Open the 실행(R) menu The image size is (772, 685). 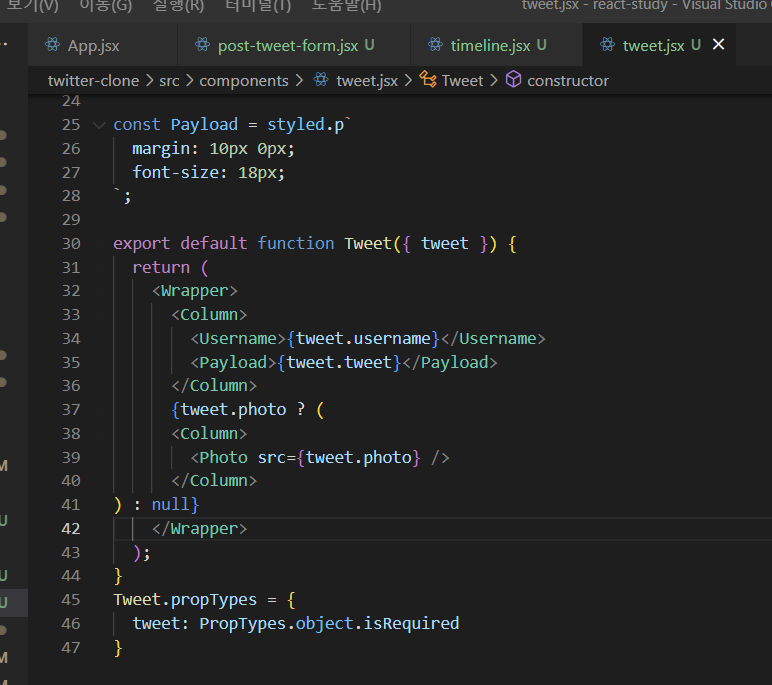[x=178, y=5]
